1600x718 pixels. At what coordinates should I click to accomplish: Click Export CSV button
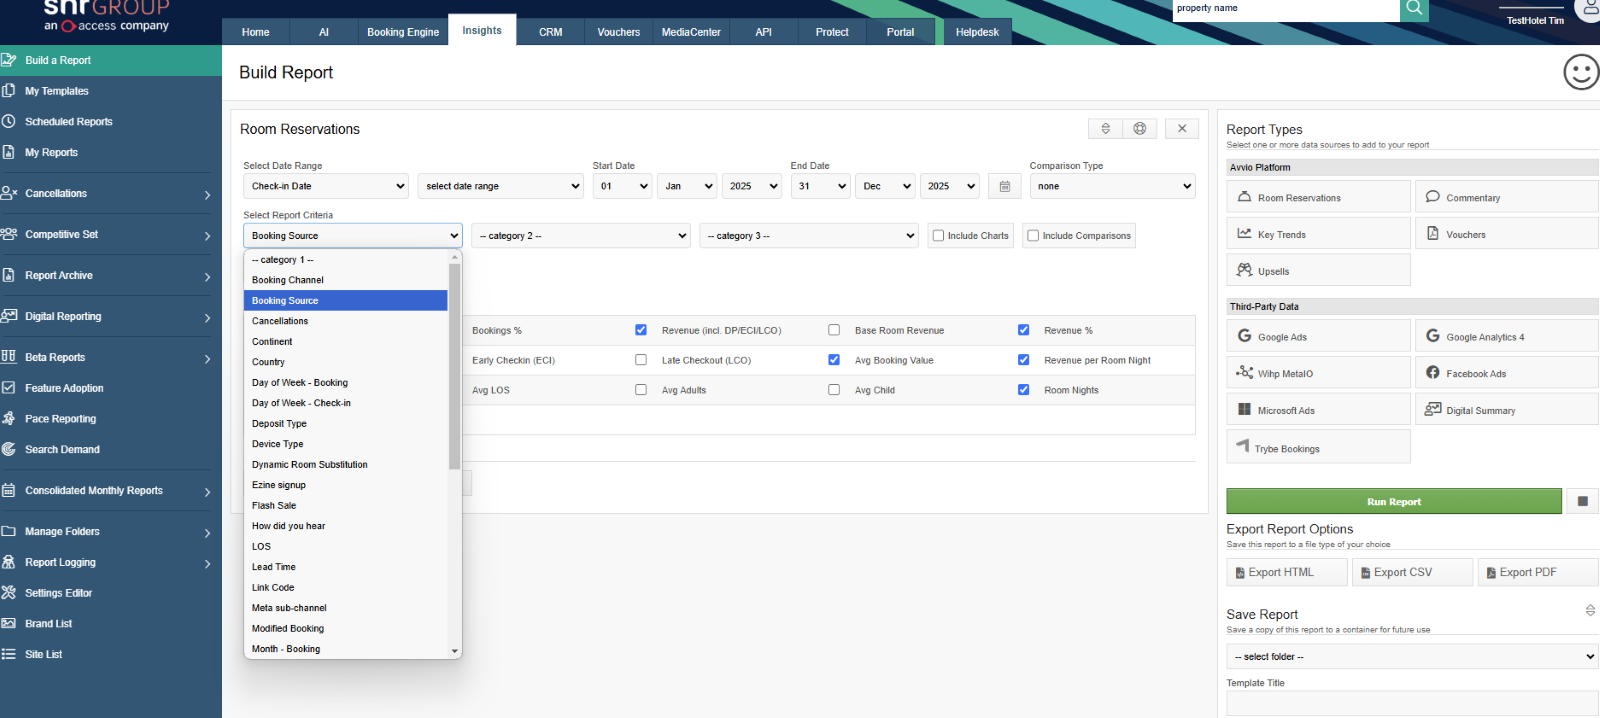1412,572
